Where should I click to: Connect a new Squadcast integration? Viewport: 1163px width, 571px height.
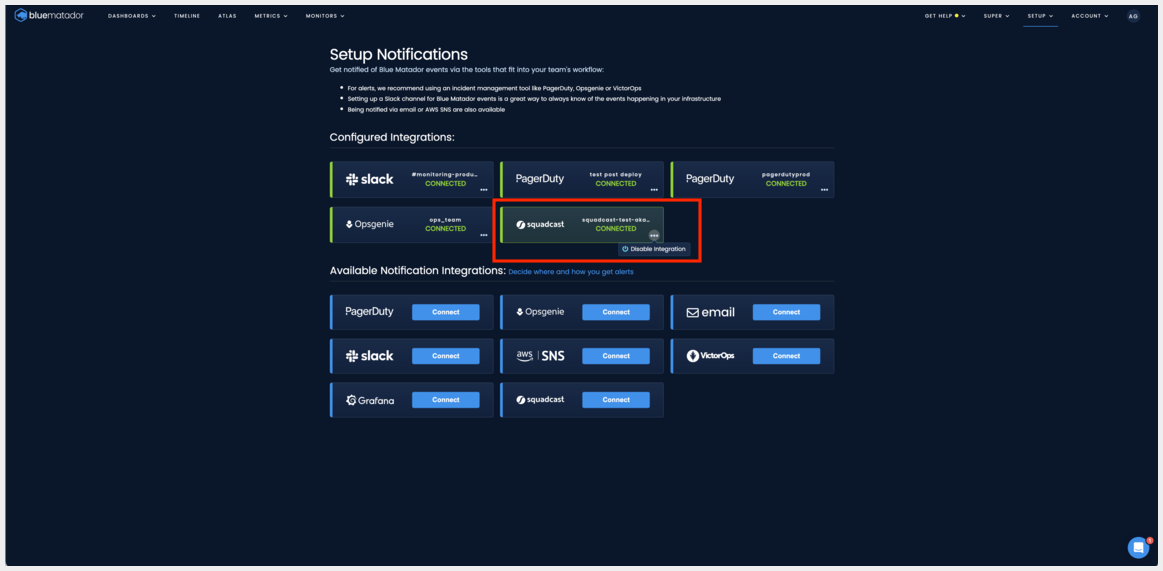(x=616, y=400)
